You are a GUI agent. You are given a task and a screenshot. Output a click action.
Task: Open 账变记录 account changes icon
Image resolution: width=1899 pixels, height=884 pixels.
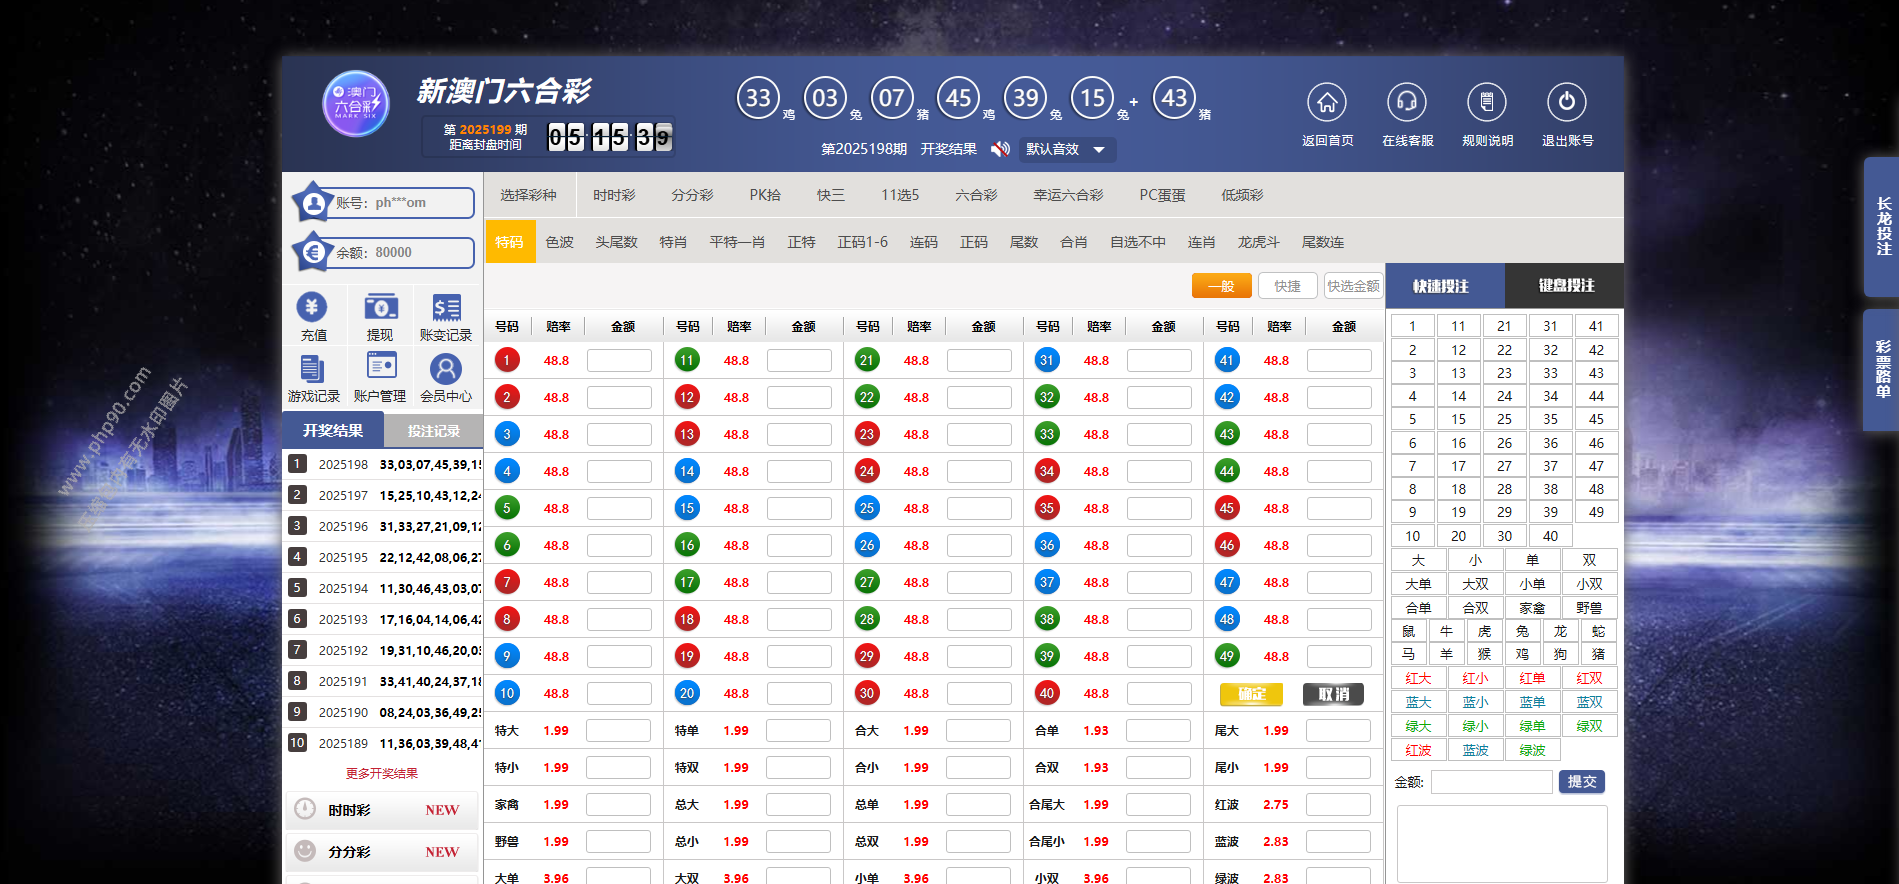tap(446, 308)
